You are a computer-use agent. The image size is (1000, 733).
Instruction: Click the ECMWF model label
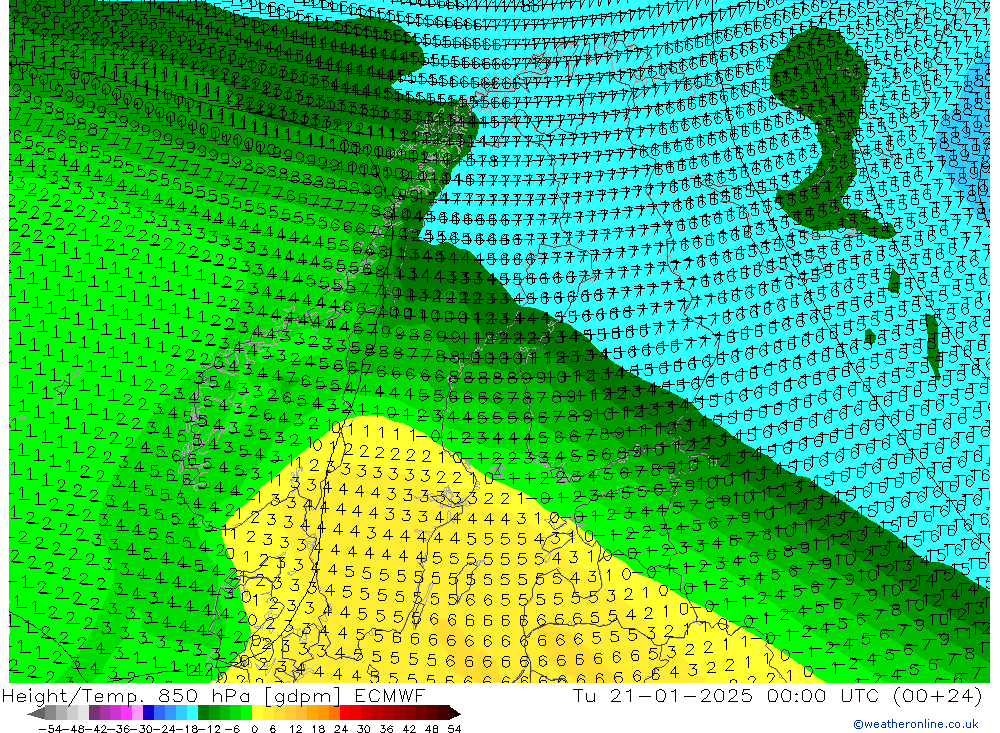click(x=390, y=696)
